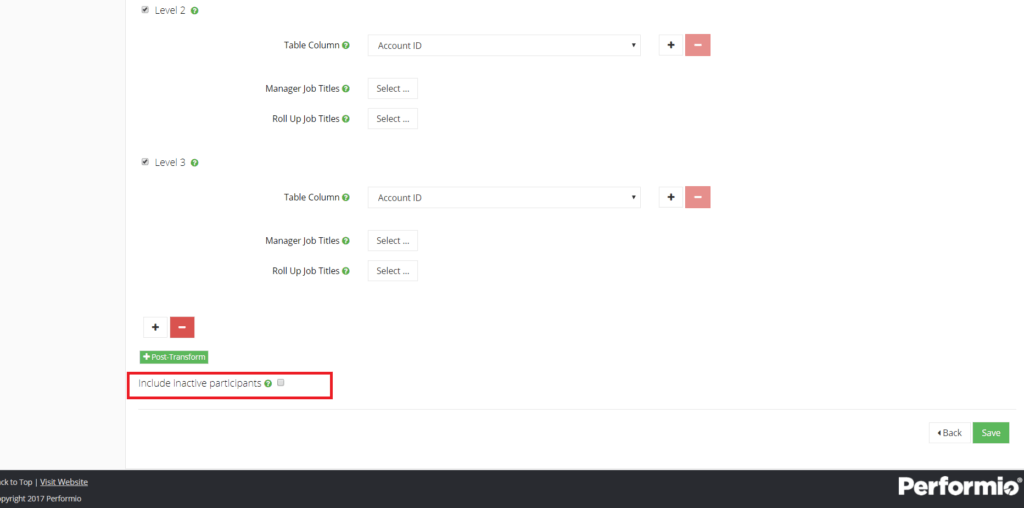Screen dimensions: 1024x508
Task: Remove the table column in Level 2
Action: [x=697, y=45]
